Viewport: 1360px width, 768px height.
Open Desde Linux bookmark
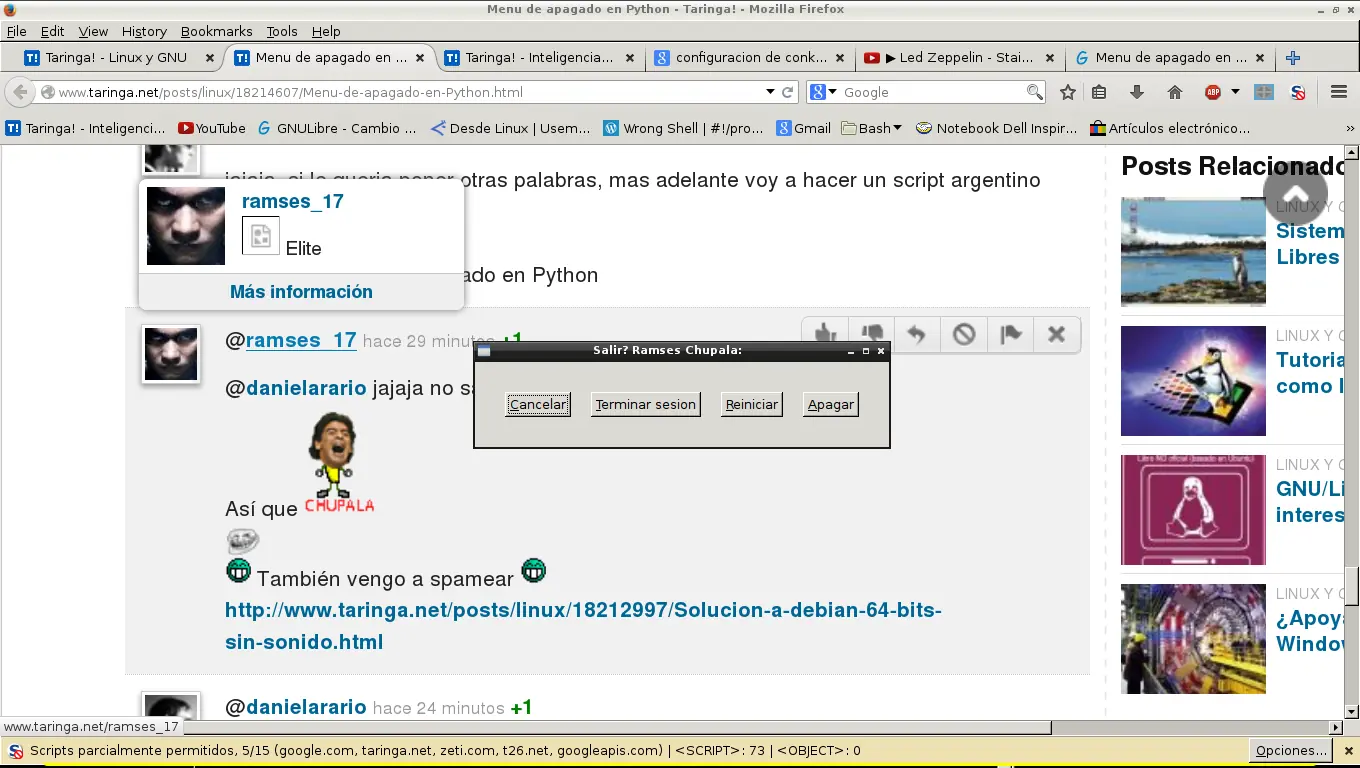tap(510, 128)
